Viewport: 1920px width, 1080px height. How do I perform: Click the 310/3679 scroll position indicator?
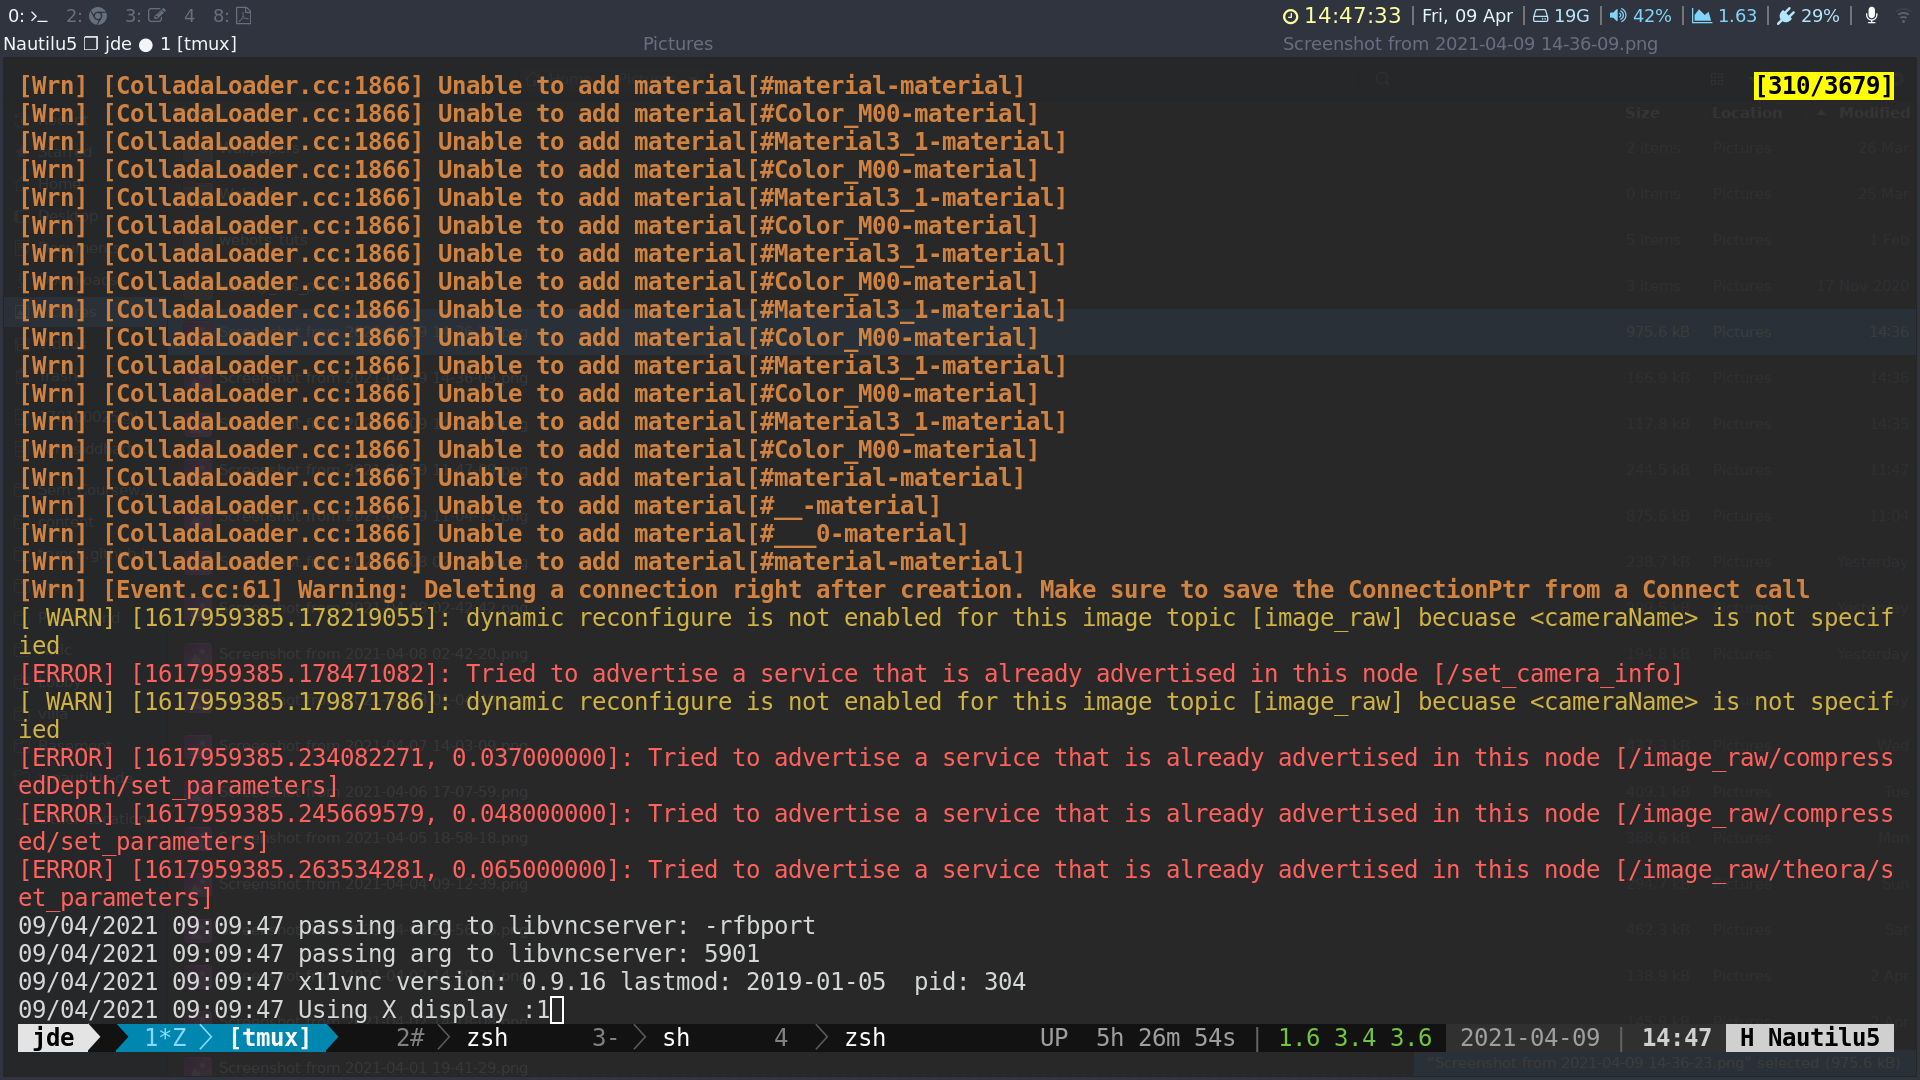[x=1823, y=86]
